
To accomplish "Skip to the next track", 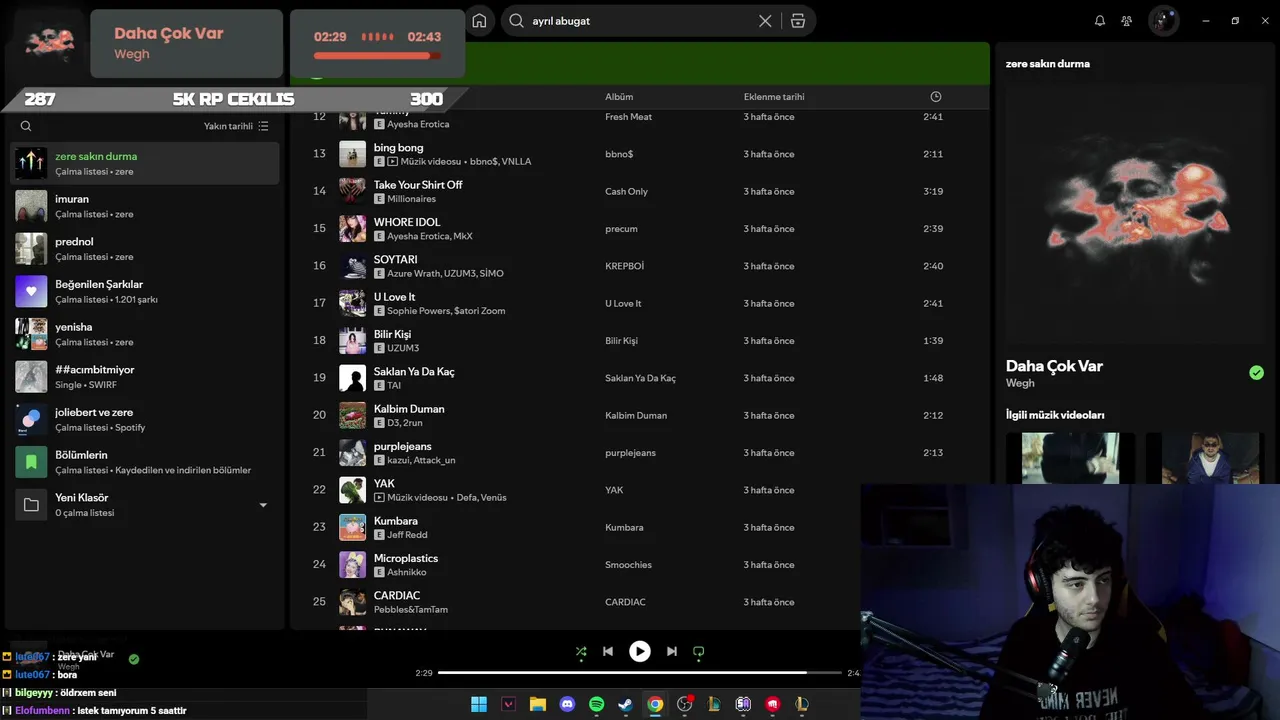I will [672, 651].
